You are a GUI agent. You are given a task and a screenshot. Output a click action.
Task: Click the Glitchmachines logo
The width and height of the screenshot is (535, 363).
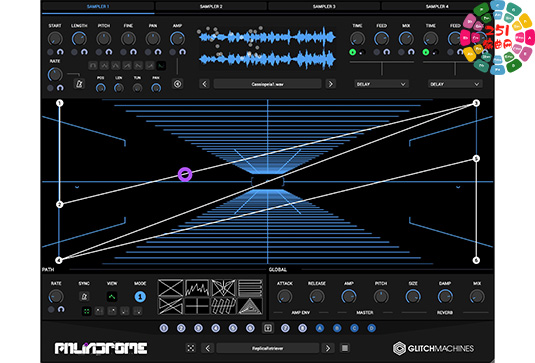pos(433,348)
